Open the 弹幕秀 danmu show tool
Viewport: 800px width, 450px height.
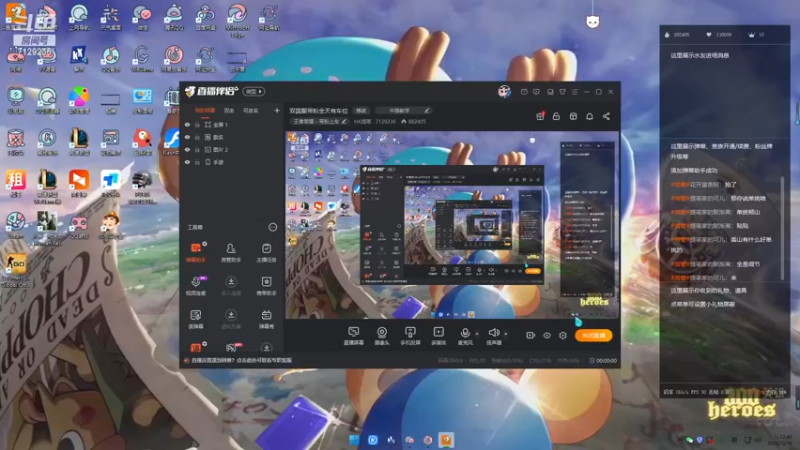(x=266, y=319)
